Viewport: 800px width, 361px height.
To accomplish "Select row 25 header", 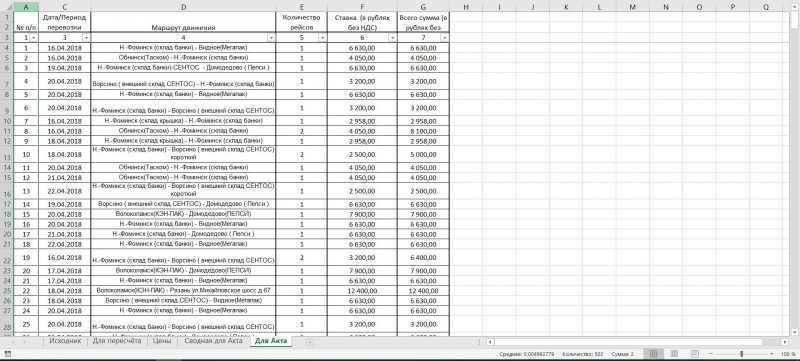I will coord(7,290).
